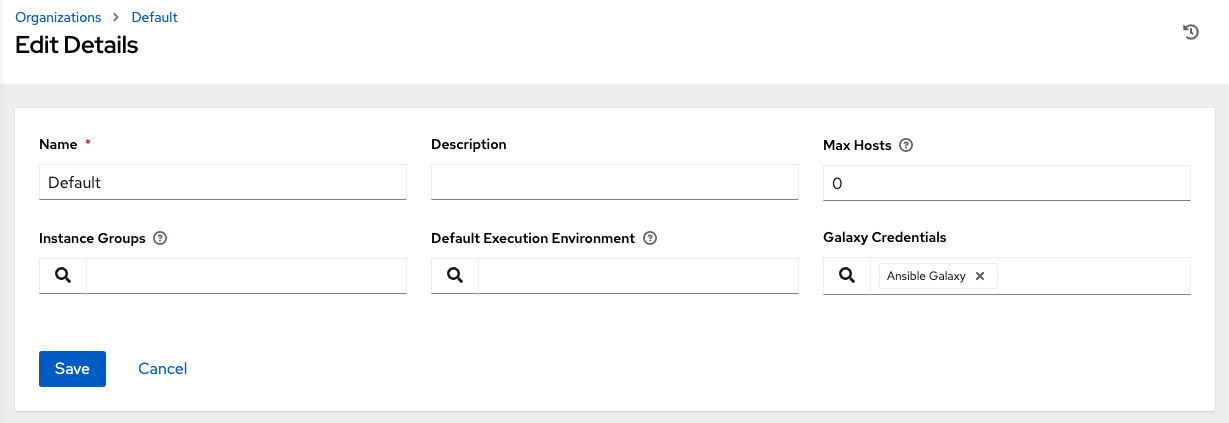Click the Instance Groups help icon
This screenshot has width=1229, height=423.
(160, 239)
